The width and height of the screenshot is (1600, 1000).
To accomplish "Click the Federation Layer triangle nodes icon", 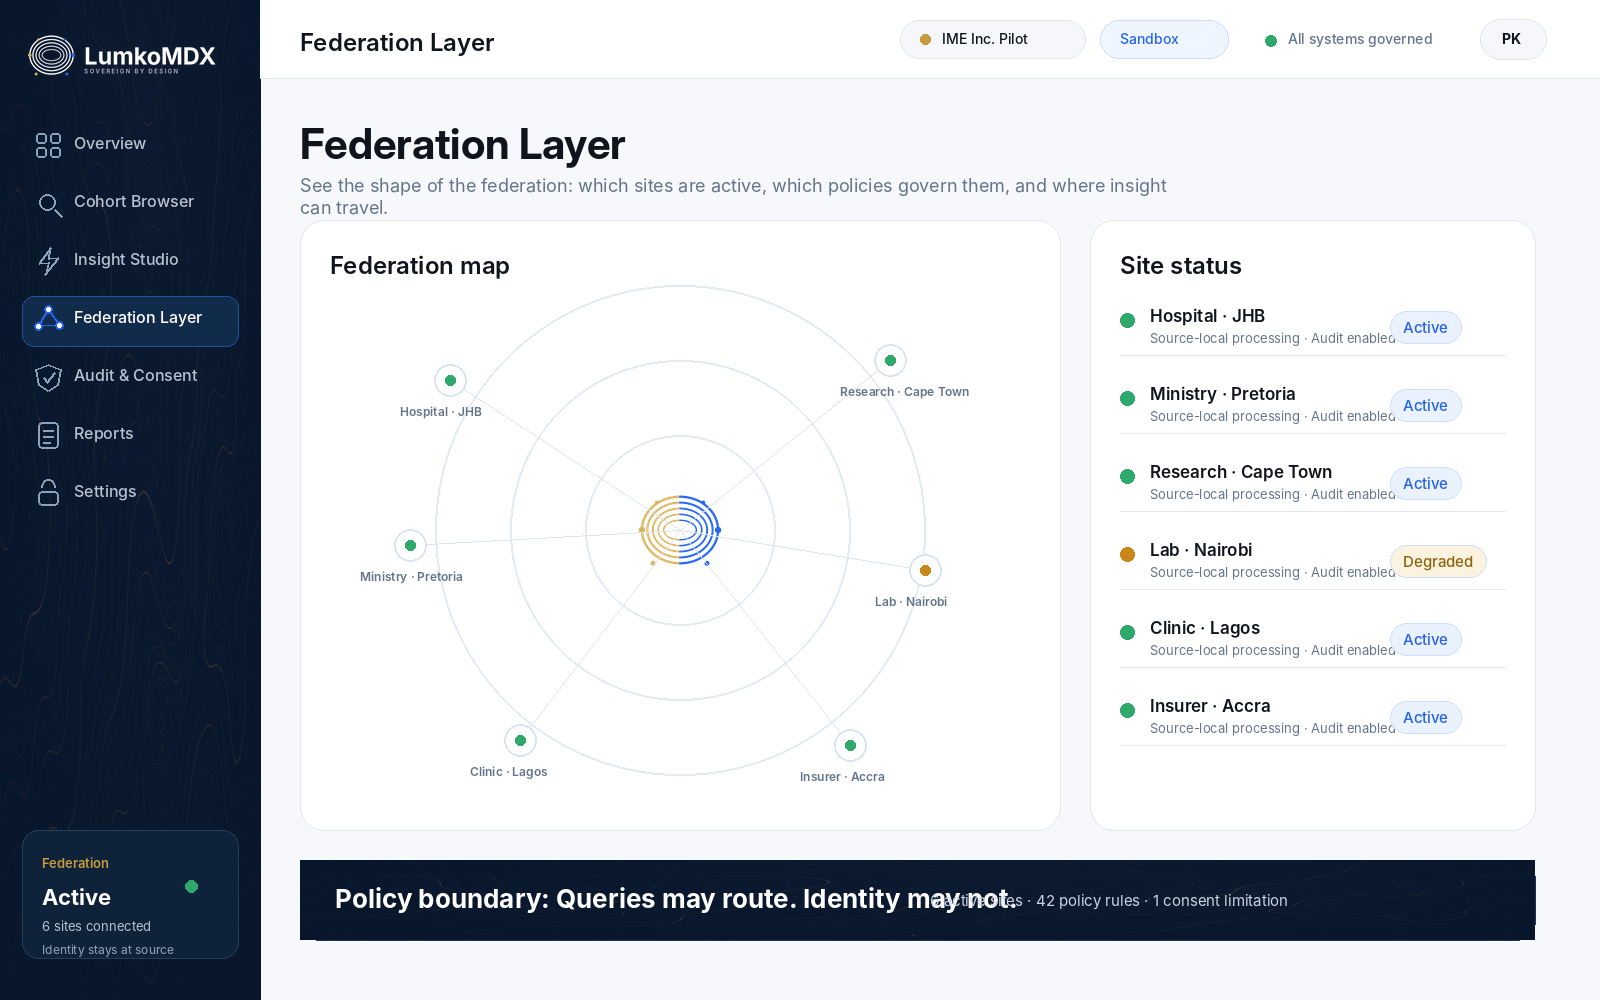I will [48, 319].
